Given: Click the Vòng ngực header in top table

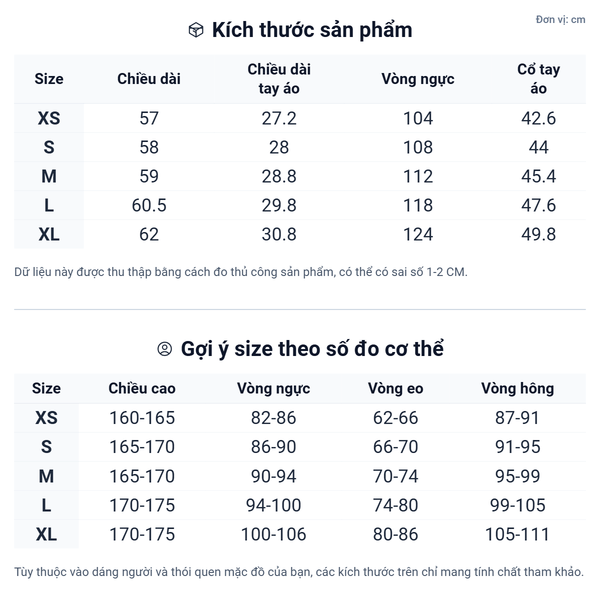Looking at the screenshot, I should (418, 79).
